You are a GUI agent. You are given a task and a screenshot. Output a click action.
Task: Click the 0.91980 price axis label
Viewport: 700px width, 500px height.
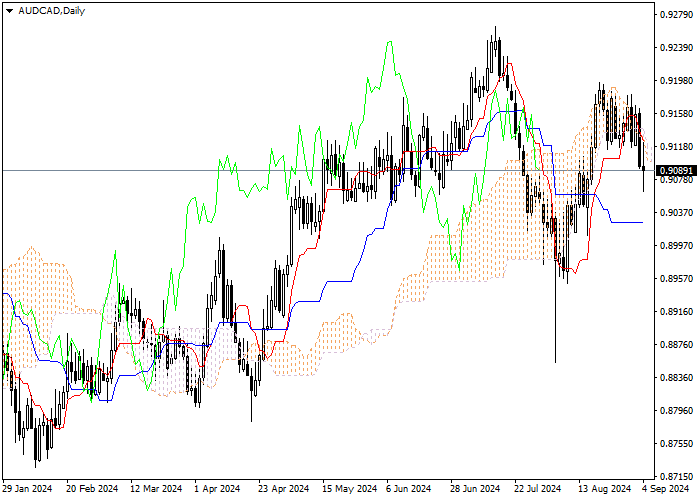pyautogui.click(x=677, y=81)
